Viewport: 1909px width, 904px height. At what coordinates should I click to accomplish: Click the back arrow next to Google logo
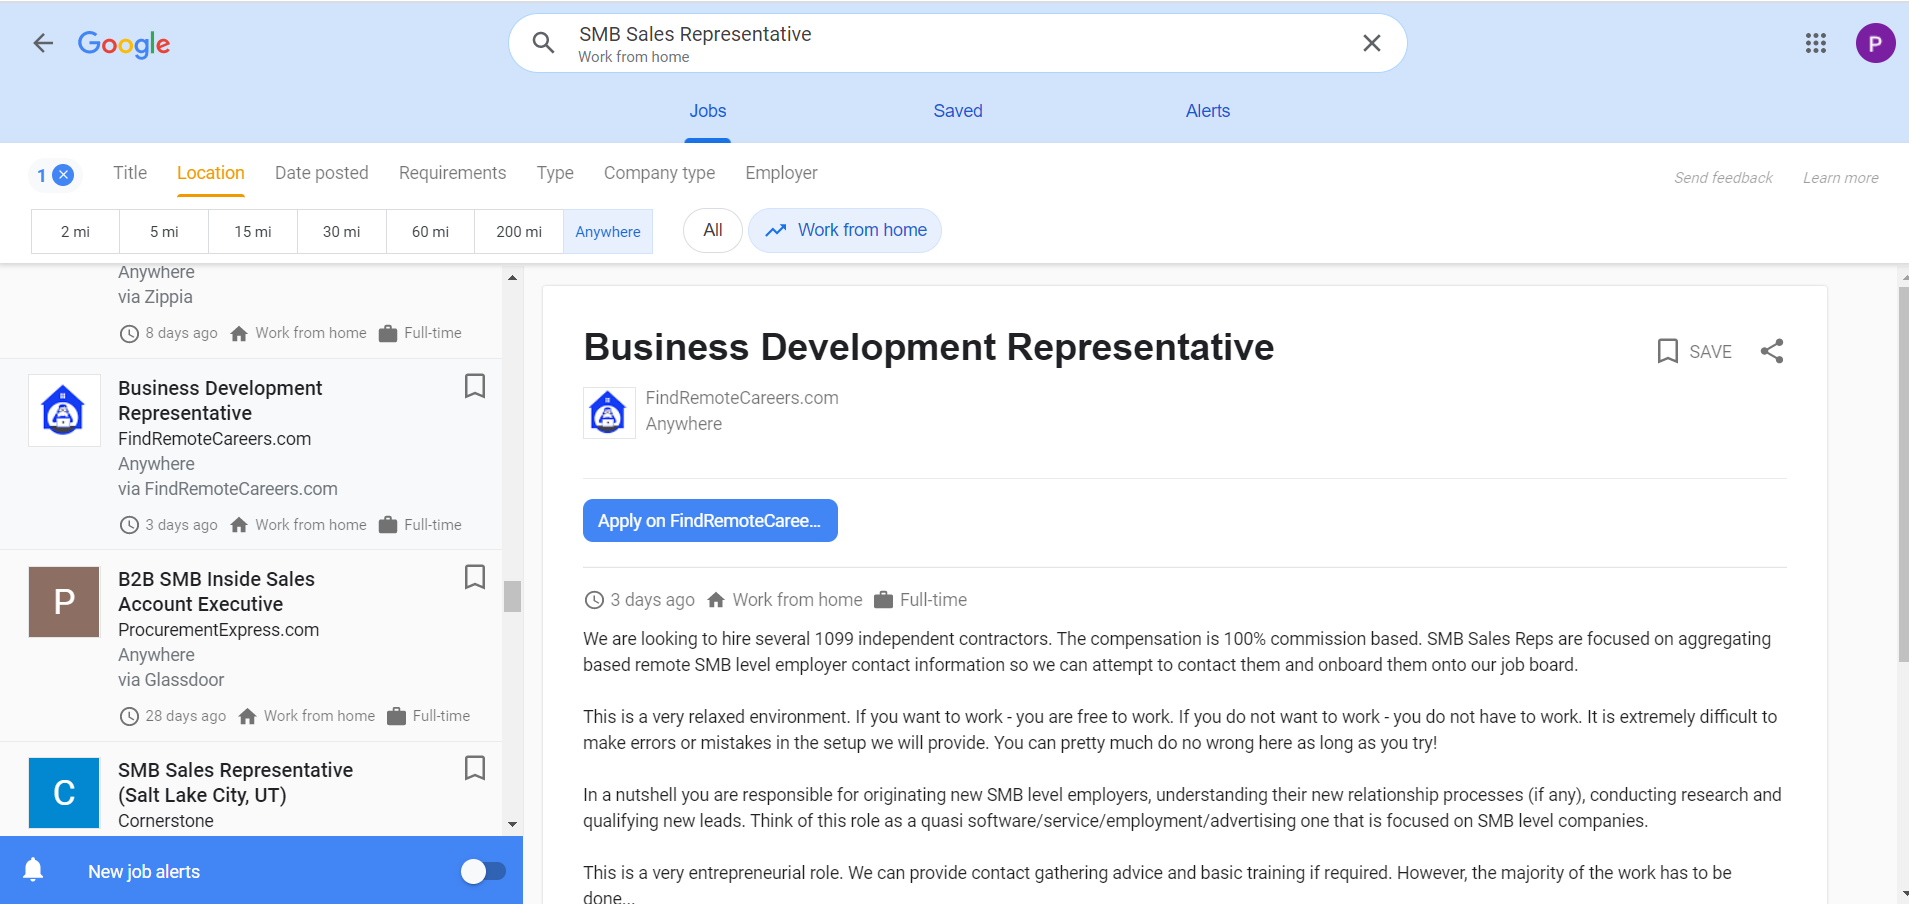pos(41,43)
